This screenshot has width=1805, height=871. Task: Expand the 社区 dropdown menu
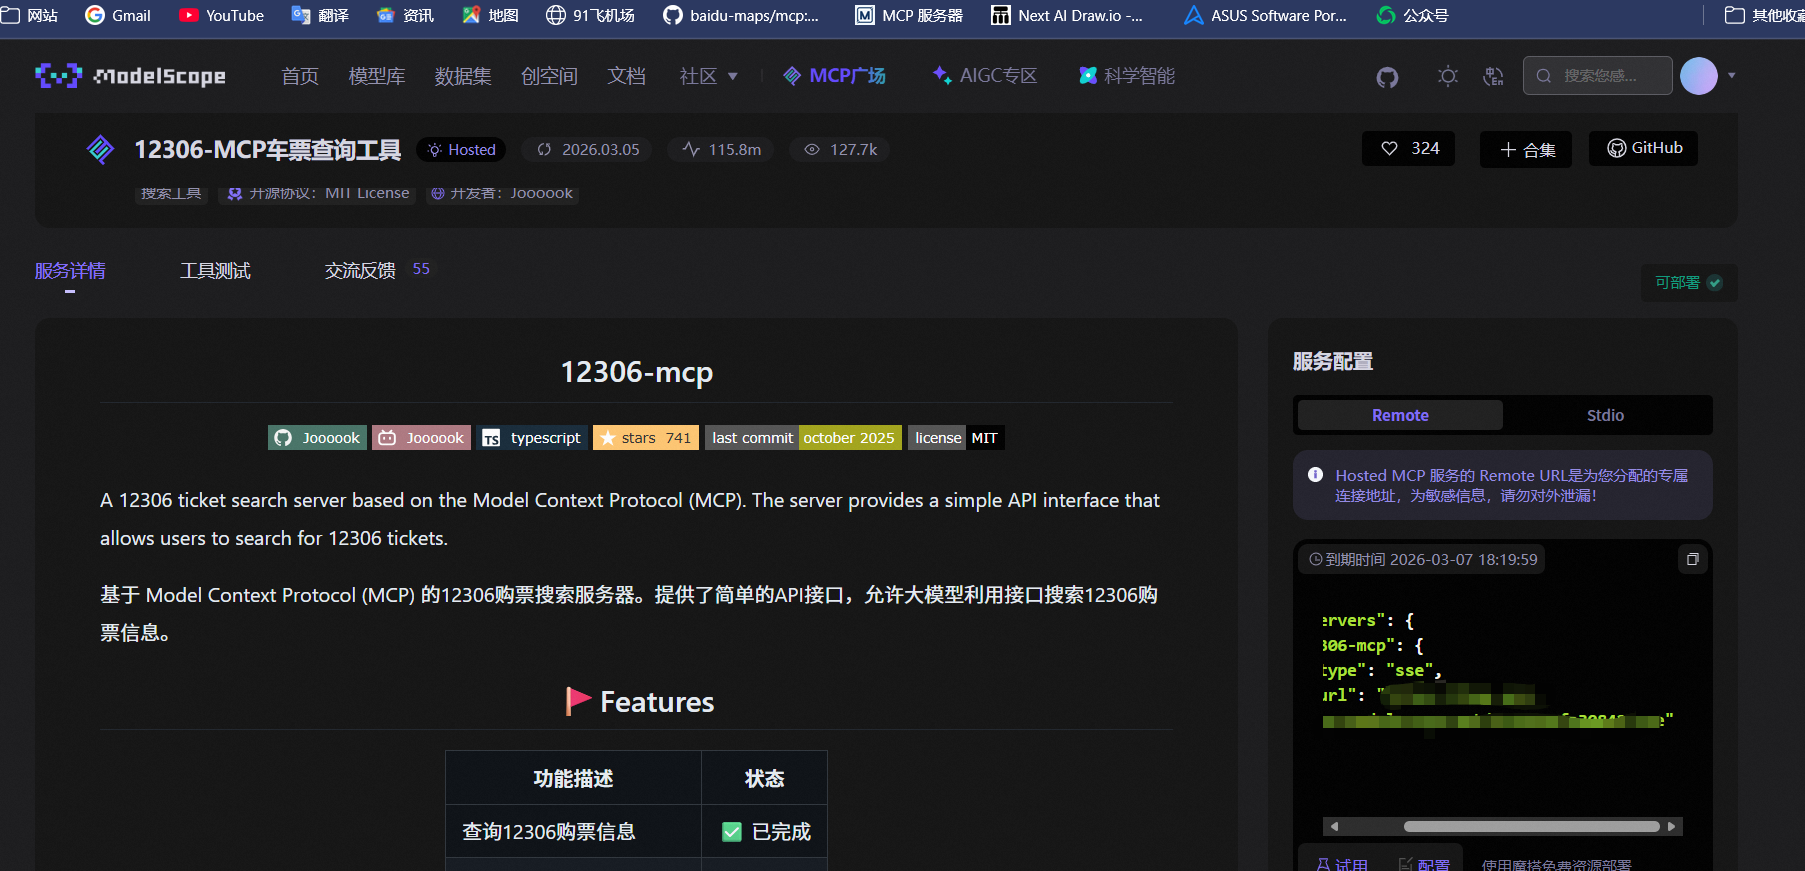(x=708, y=76)
